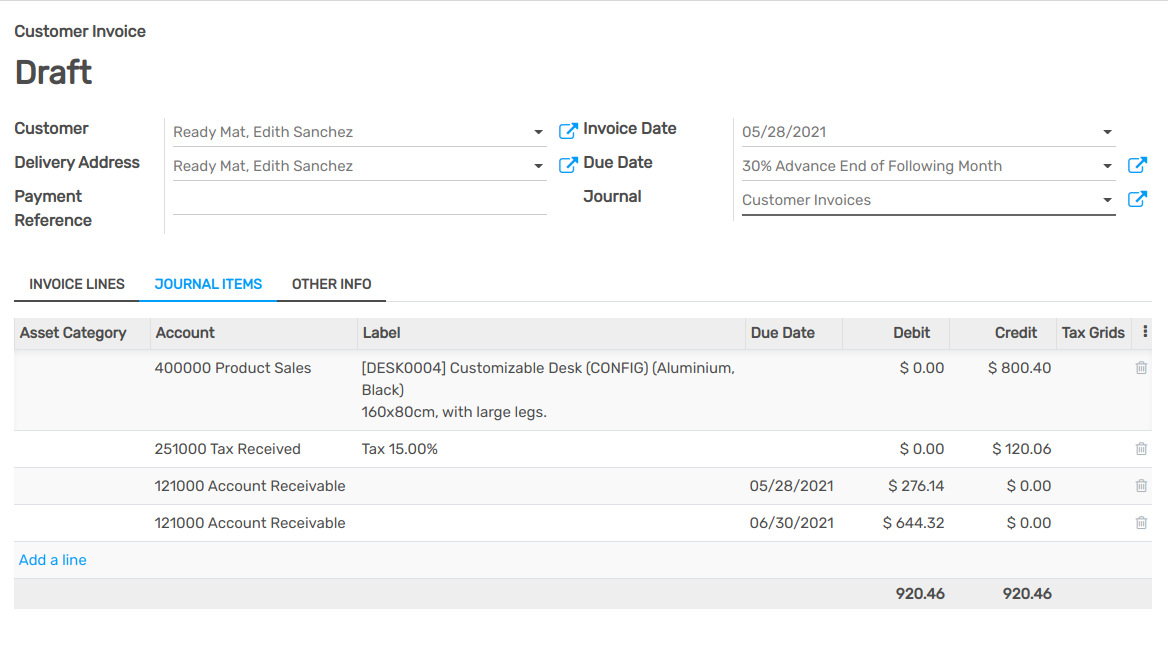1168x661 pixels.
Task: Open the Delivery Address external link icon
Action: pyautogui.click(x=568, y=165)
